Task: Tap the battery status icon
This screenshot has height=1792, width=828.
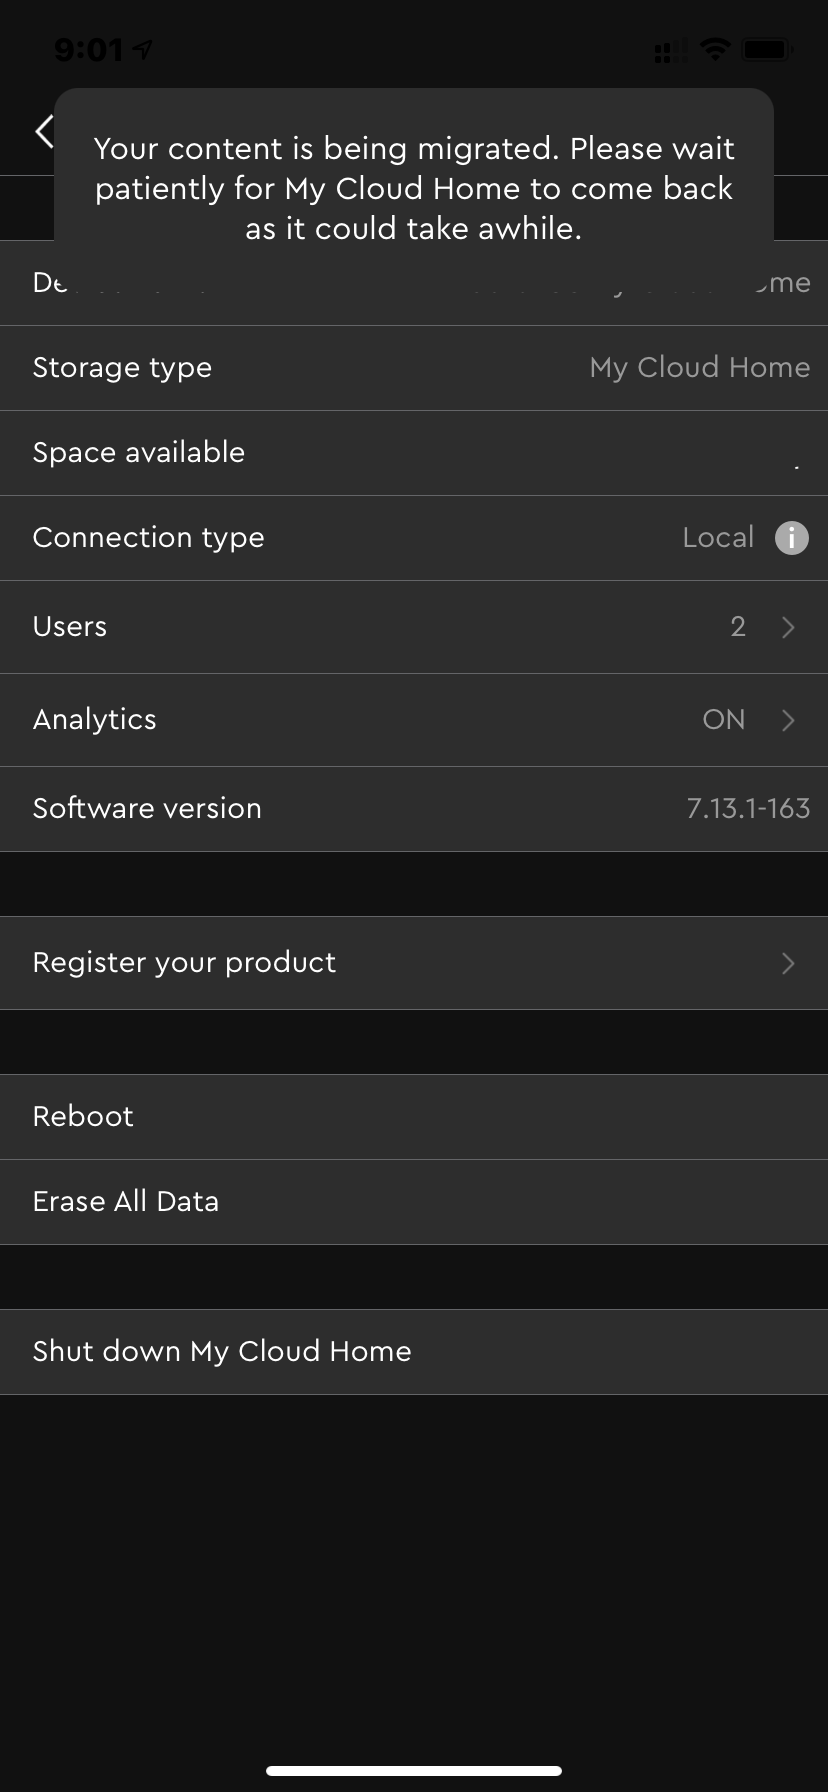Action: [768, 49]
